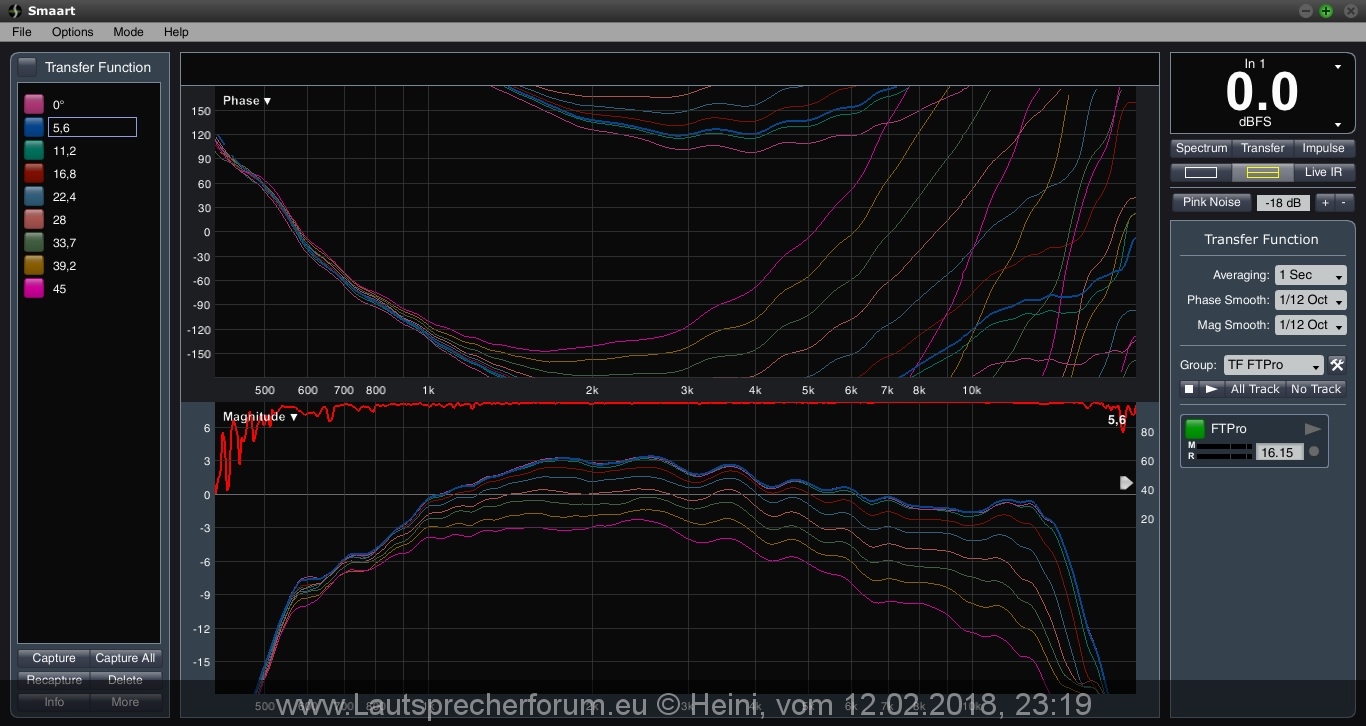Screen dimensions: 1366x726
Task: Click the 5,6 trace name field
Action: pos(92,128)
